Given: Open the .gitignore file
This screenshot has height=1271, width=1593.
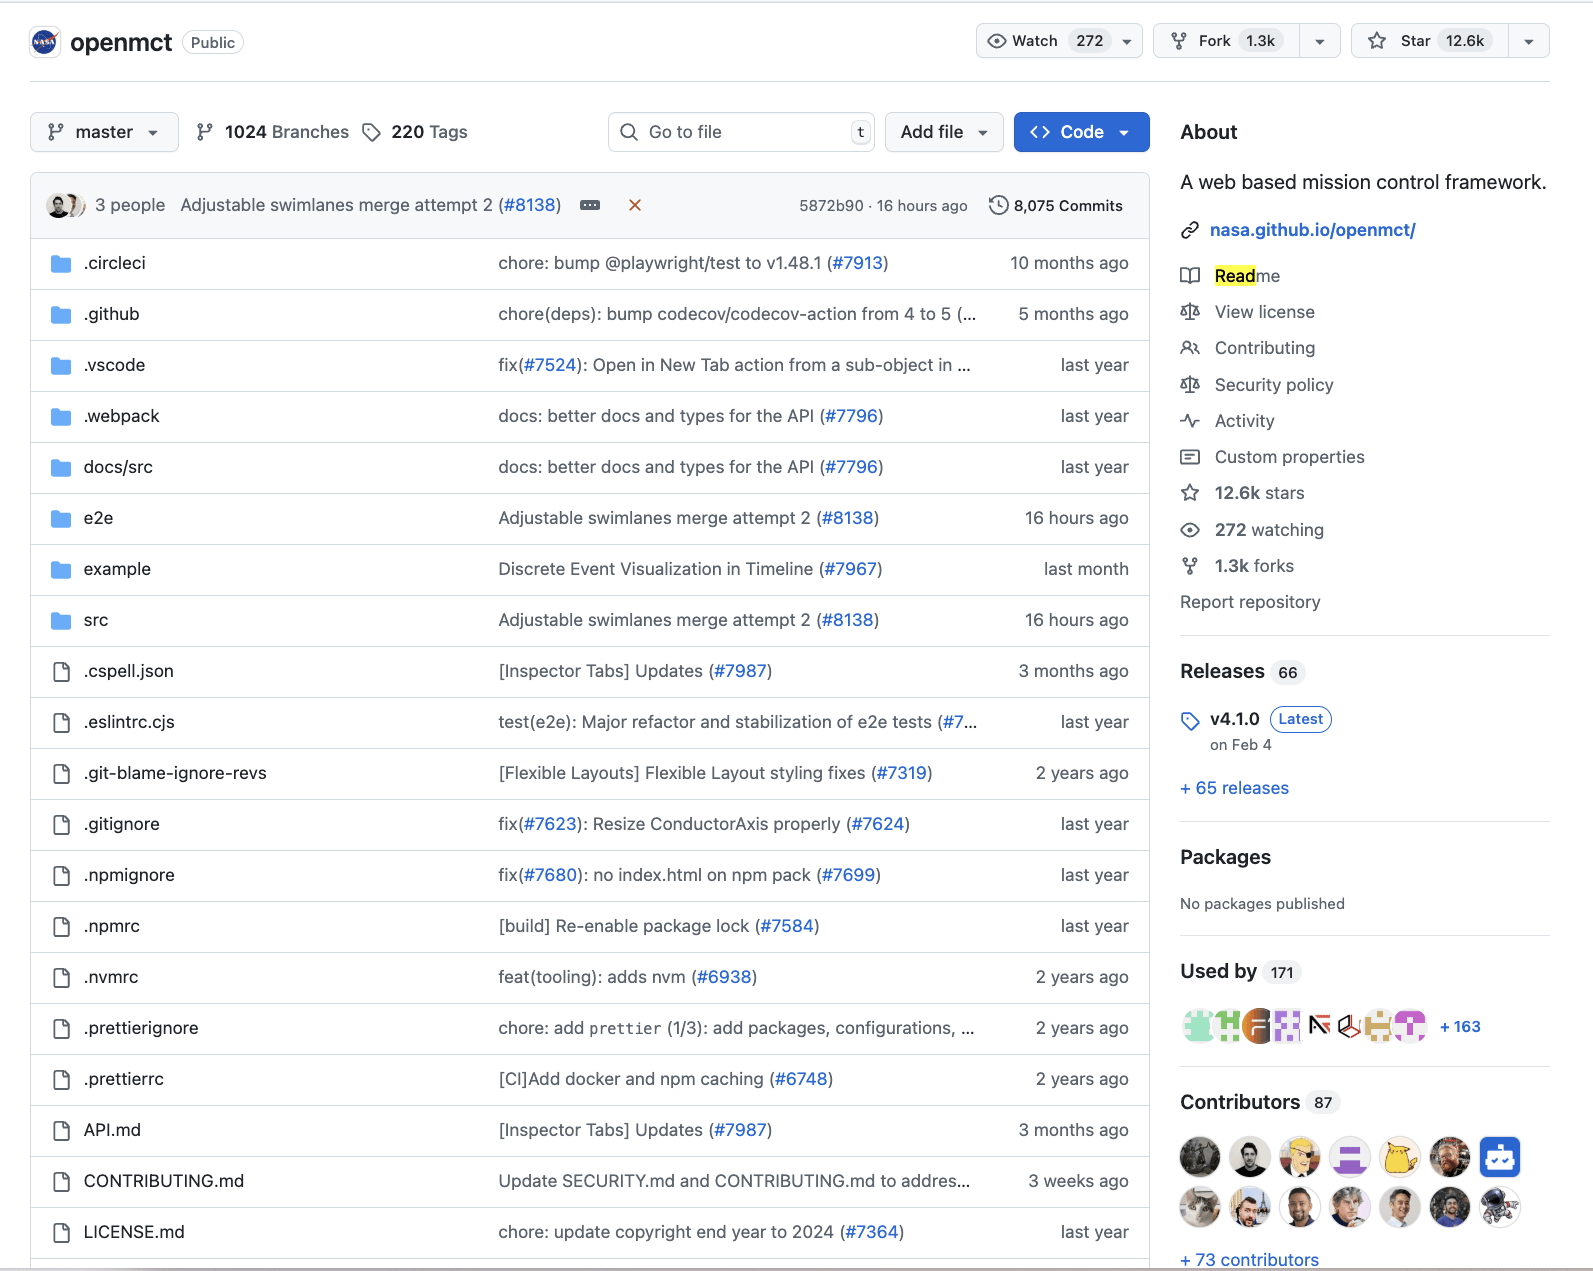Looking at the screenshot, I should (121, 824).
